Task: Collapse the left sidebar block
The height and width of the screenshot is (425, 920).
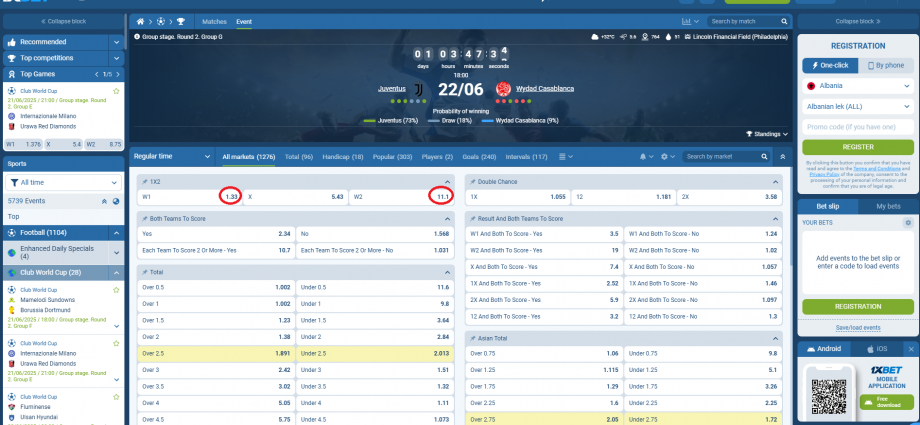Action: pos(63,21)
